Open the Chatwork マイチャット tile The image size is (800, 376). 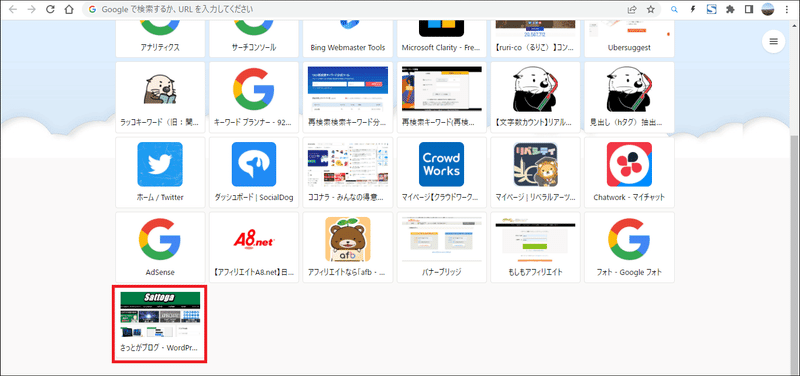click(629, 172)
